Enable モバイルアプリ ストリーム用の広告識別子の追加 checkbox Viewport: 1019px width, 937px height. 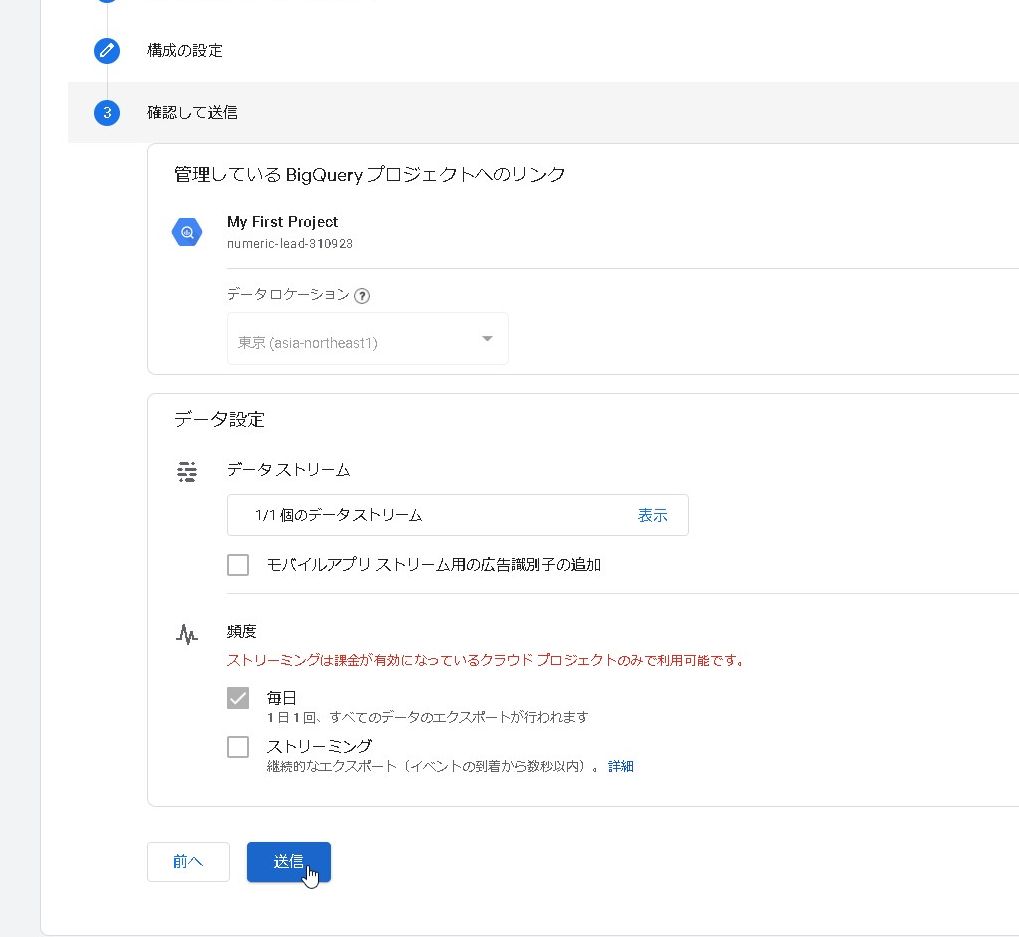coord(238,565)
